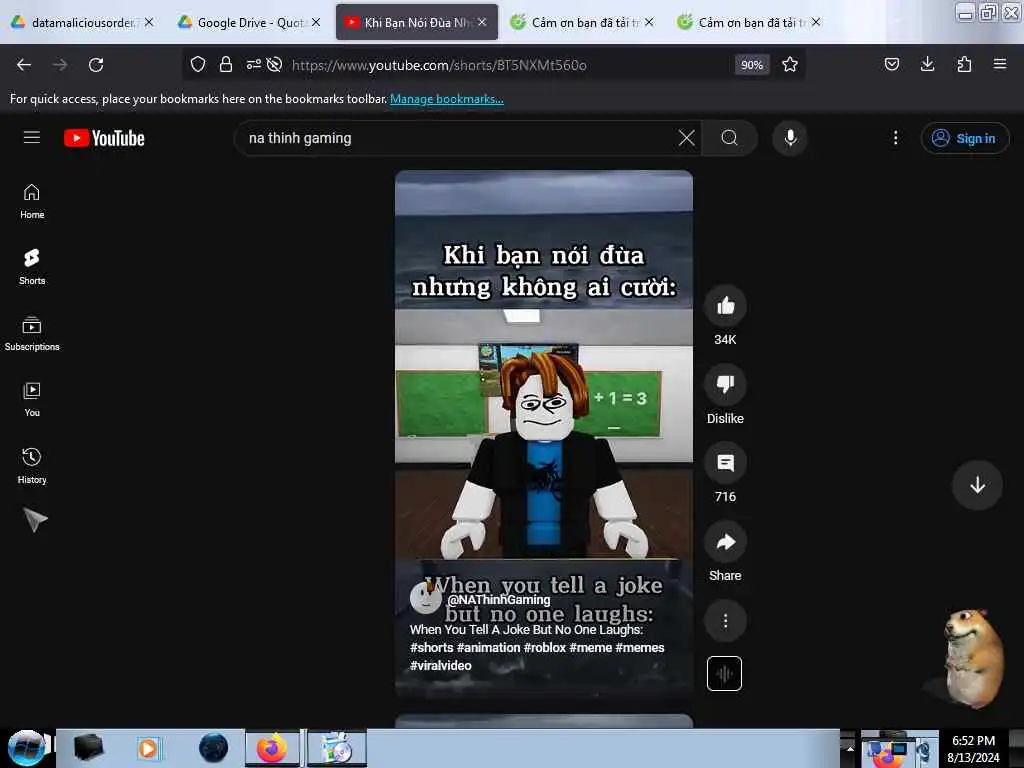Click the channel avatar on the short
Image resolution: width=1024 pixels, height=768 pixels.
pyautogui.click(x=426, y=598)
